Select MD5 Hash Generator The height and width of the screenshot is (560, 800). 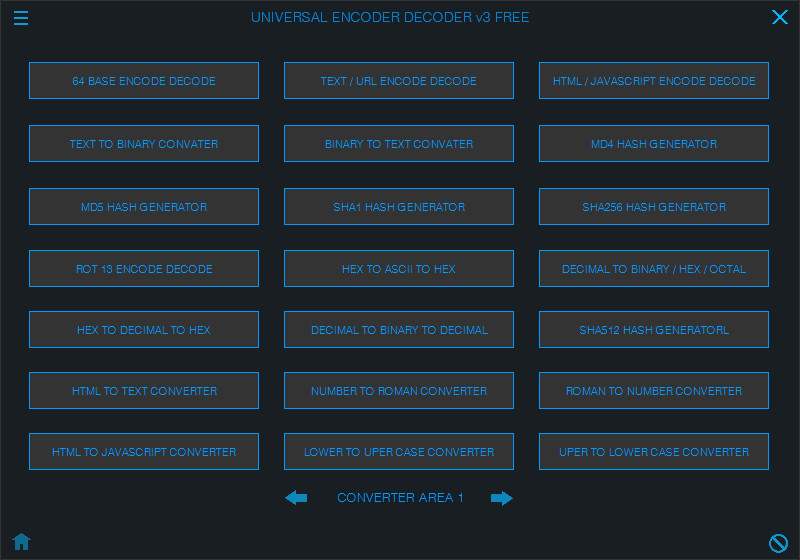[x=144, y=207]
